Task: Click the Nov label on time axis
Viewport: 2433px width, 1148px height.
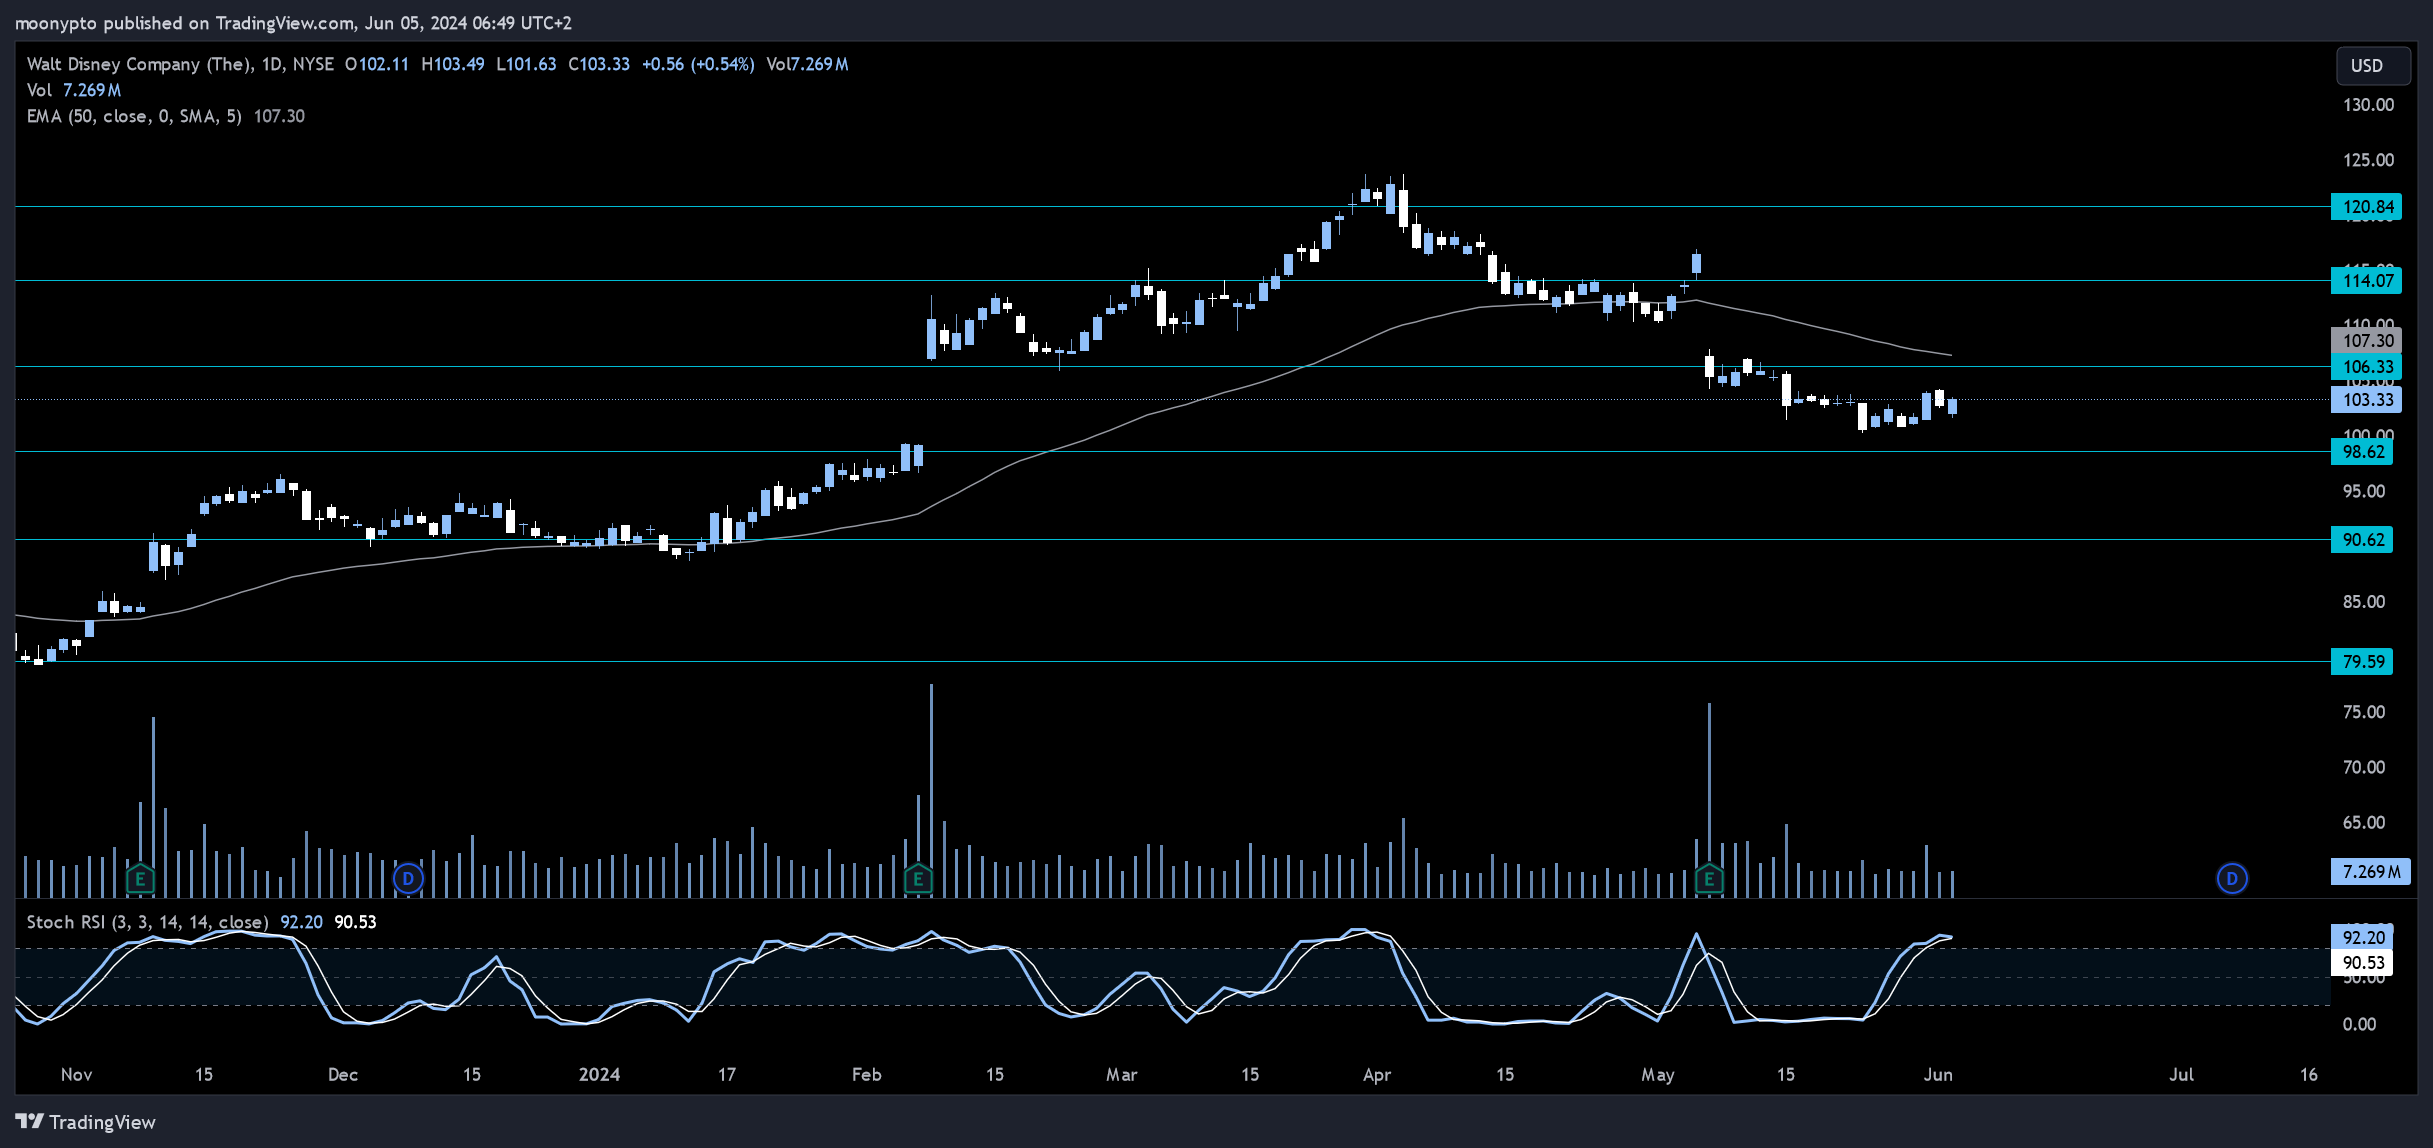Action: pyautogui.click(x=76, y=1074)
